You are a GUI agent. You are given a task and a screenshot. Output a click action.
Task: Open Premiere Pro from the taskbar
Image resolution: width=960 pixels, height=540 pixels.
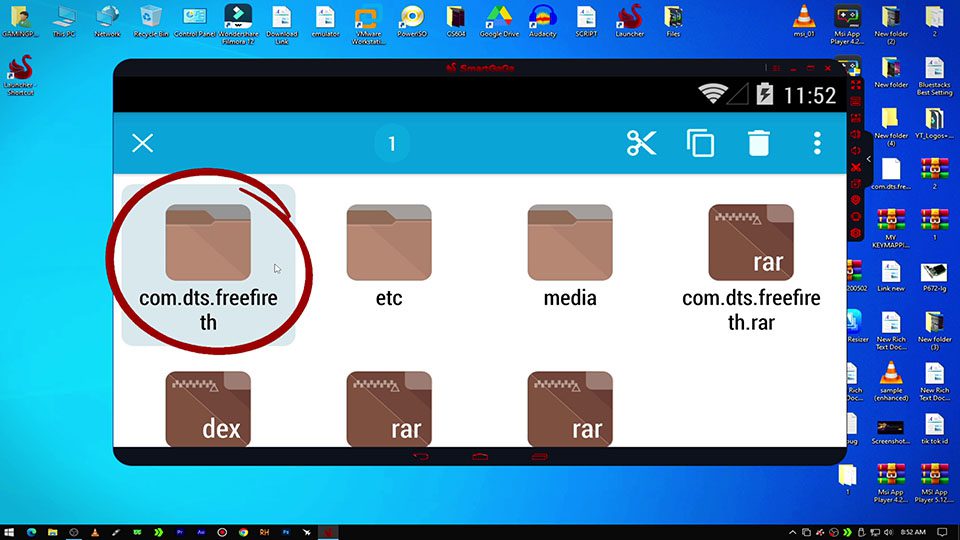click(x=179, y=533)
